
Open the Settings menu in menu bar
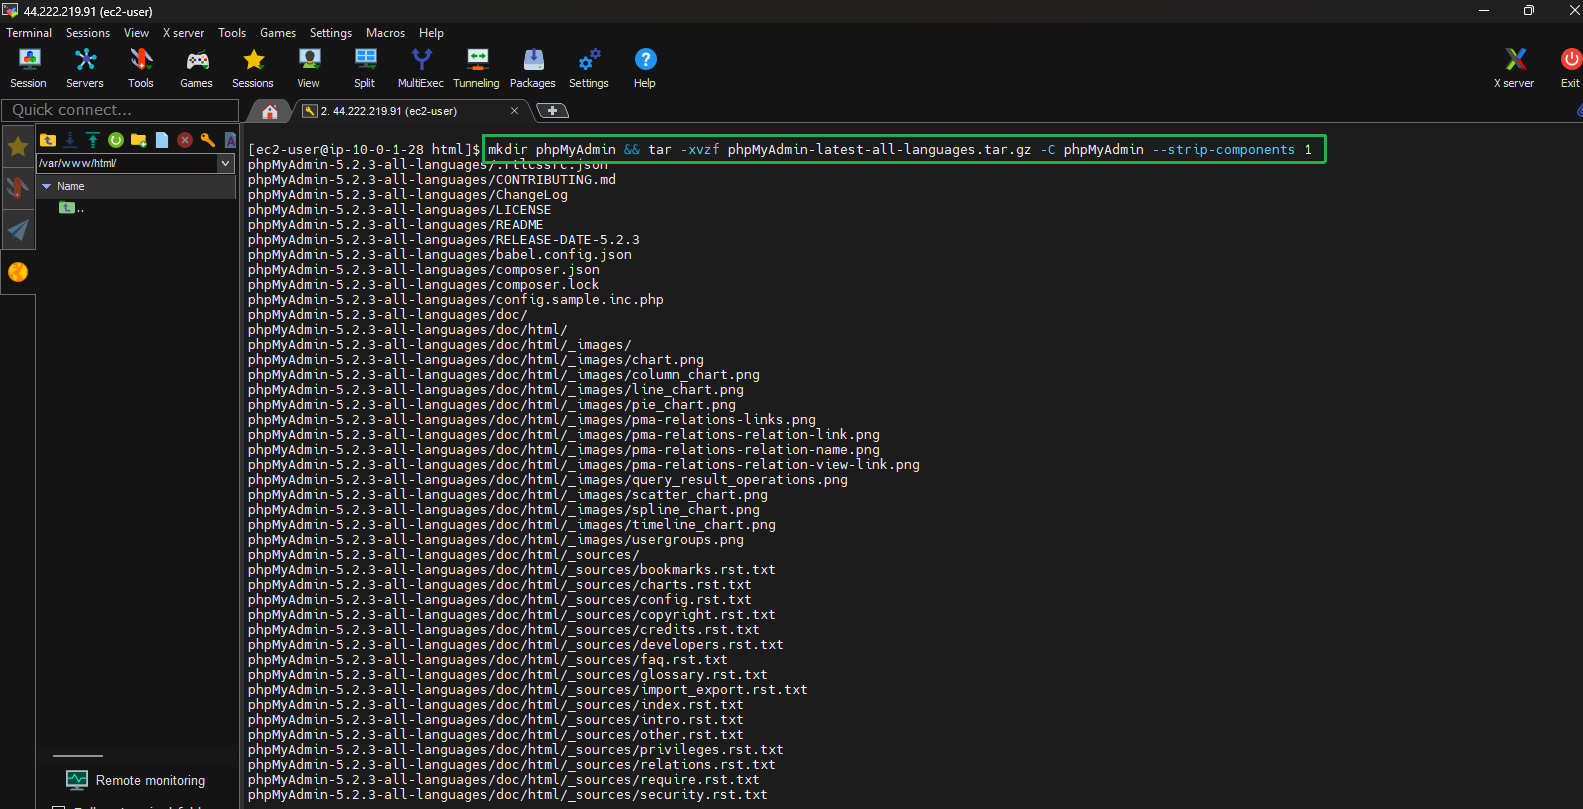point(331,33)
